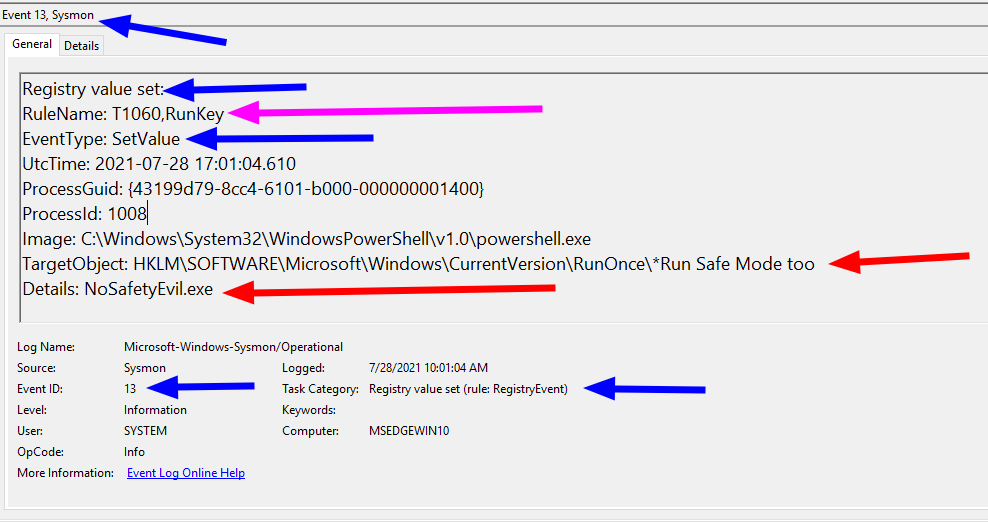Select the TargetObject RunOnce registry path
The width and height of the screenshot is (988, 523).
[x=418, y=264]
